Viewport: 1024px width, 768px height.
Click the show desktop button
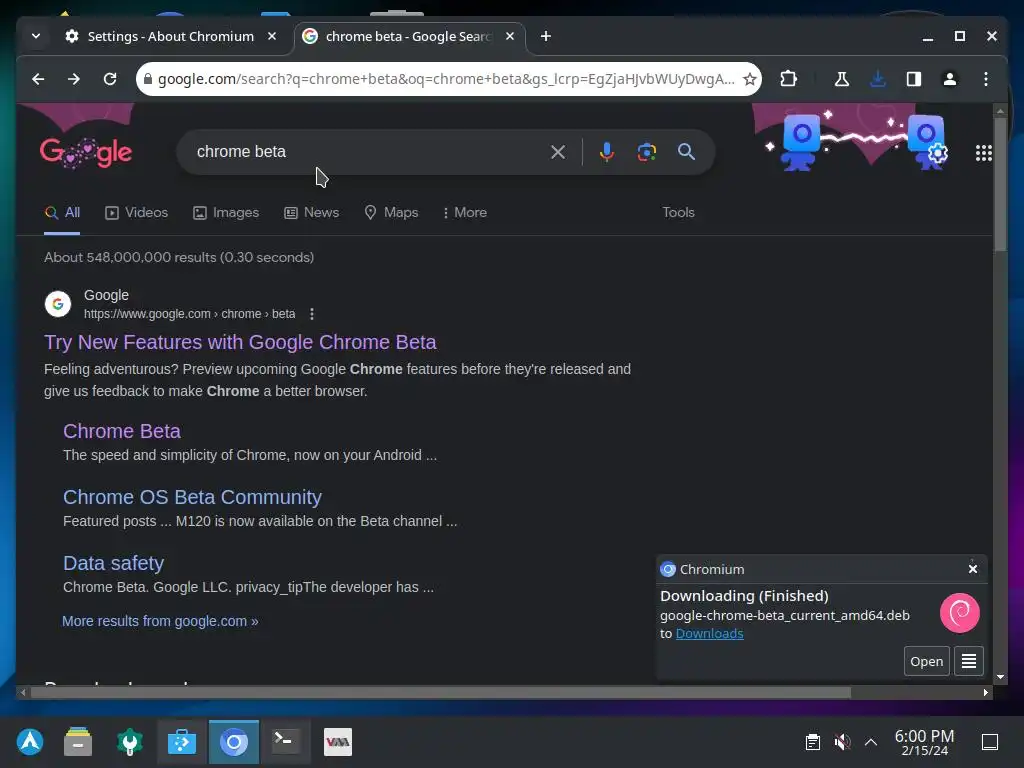pyautogui.click(x=990, y=742)
